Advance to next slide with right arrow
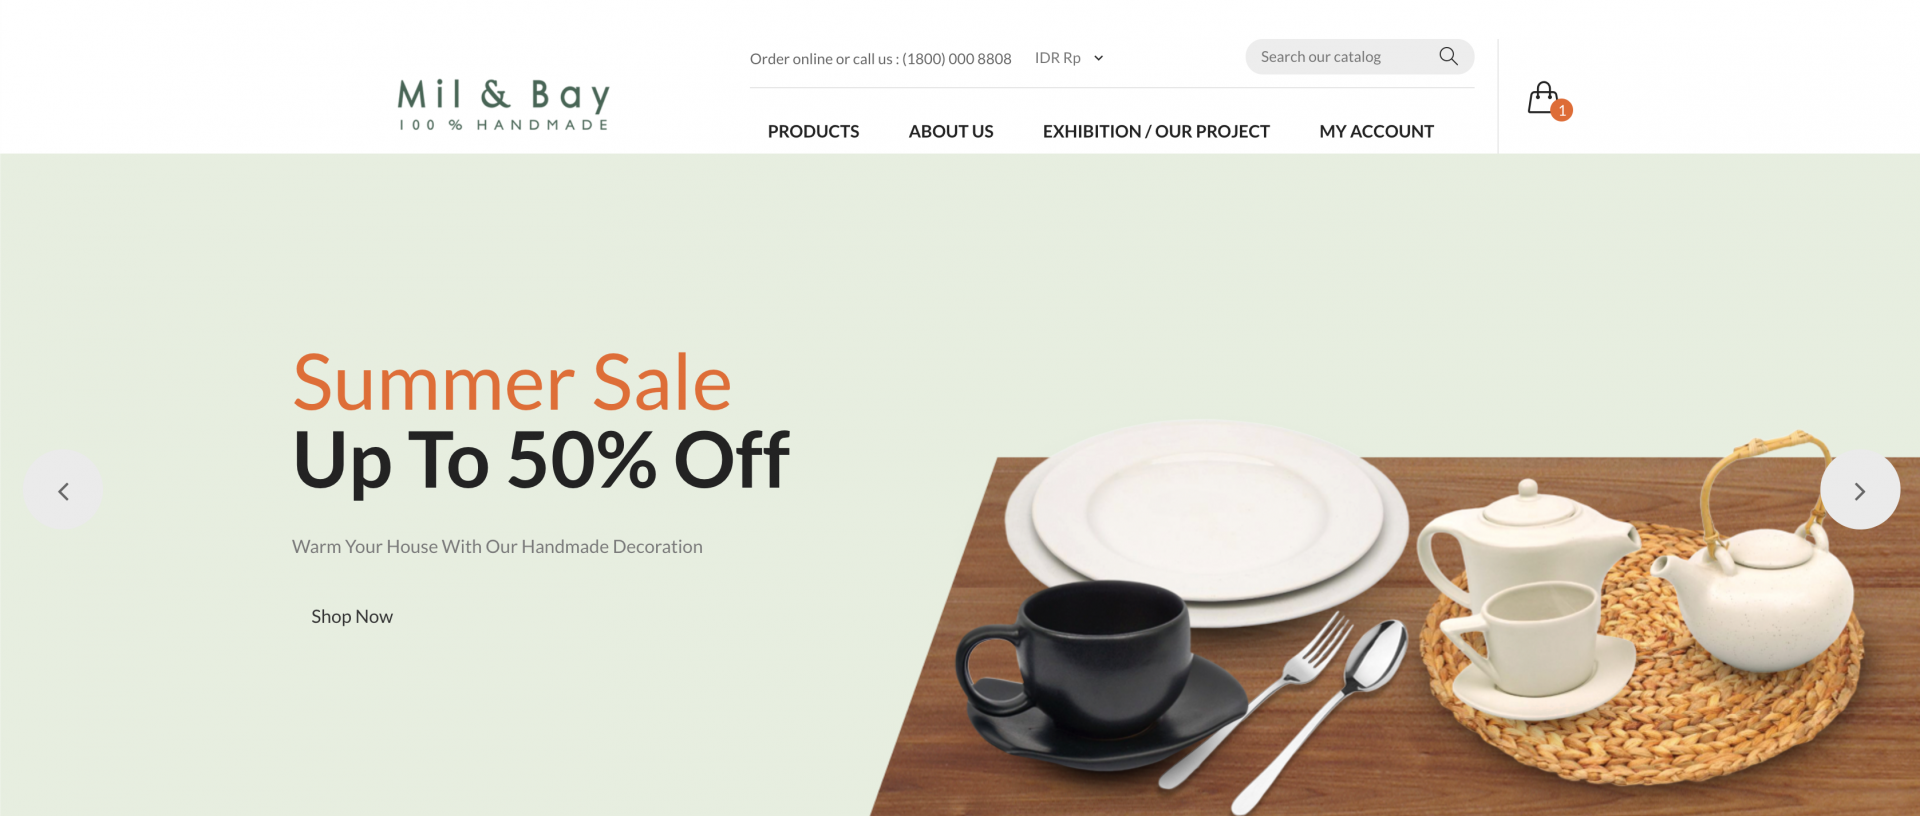The height and width of the screenshot is (816, 1920). pos(1860,490)
